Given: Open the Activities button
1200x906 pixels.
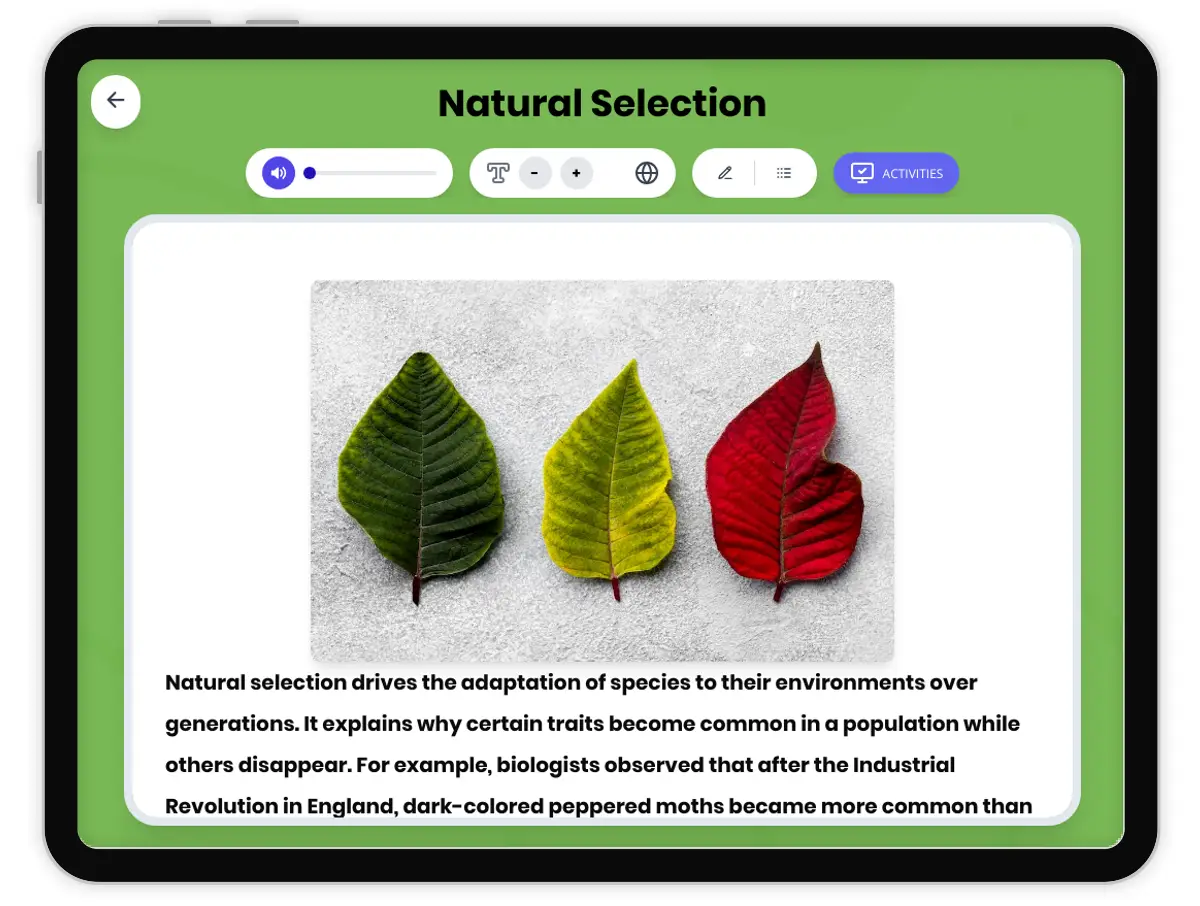Looking at the screenshot, I should (896, 173).
